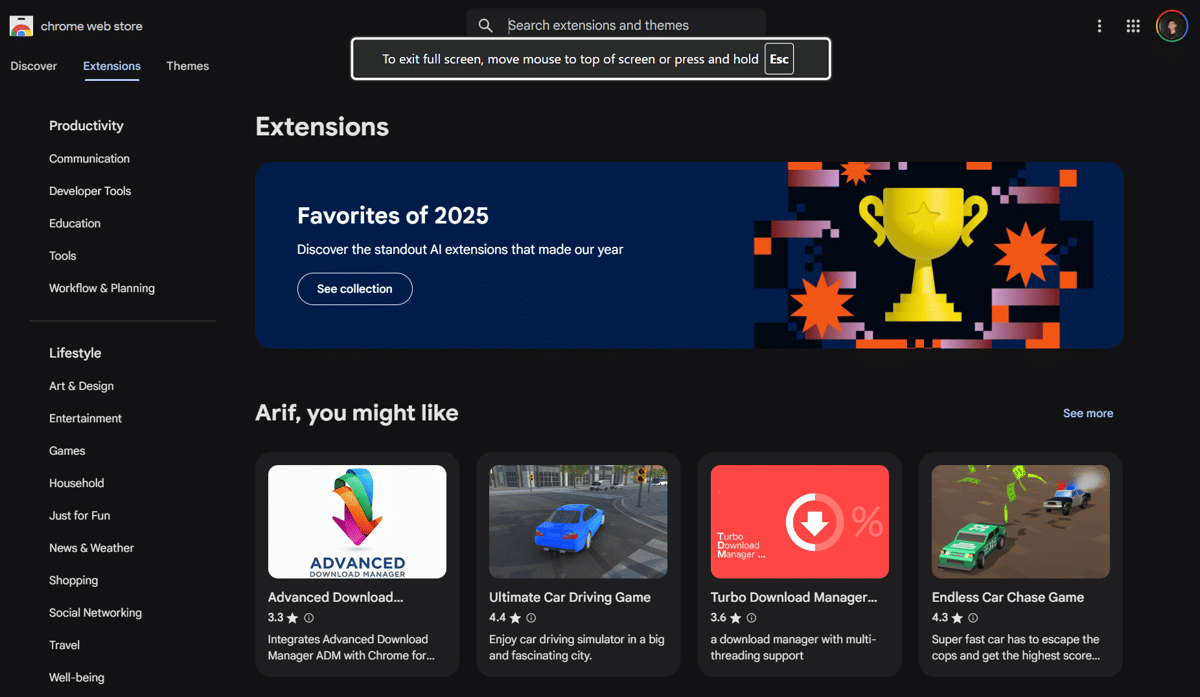
Task: Open the See more link
Action: (1088, 413)
